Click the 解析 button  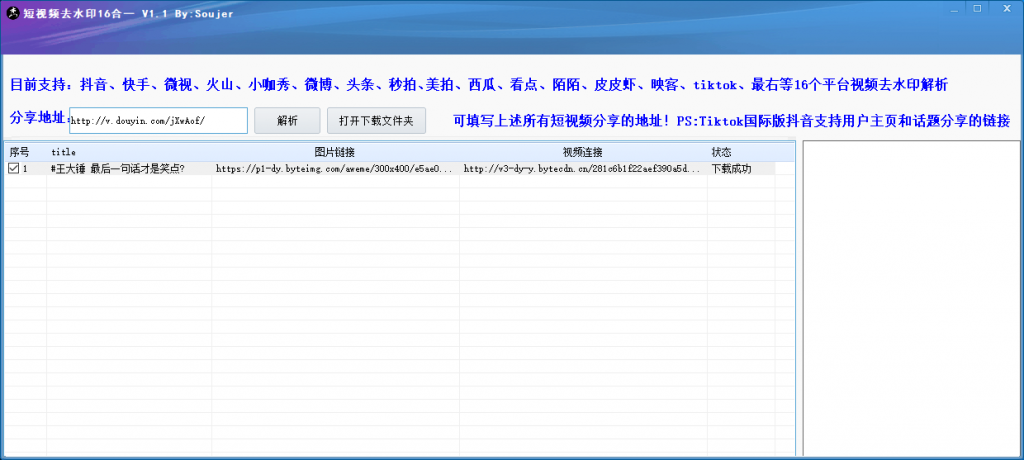(x=287, y=120)
